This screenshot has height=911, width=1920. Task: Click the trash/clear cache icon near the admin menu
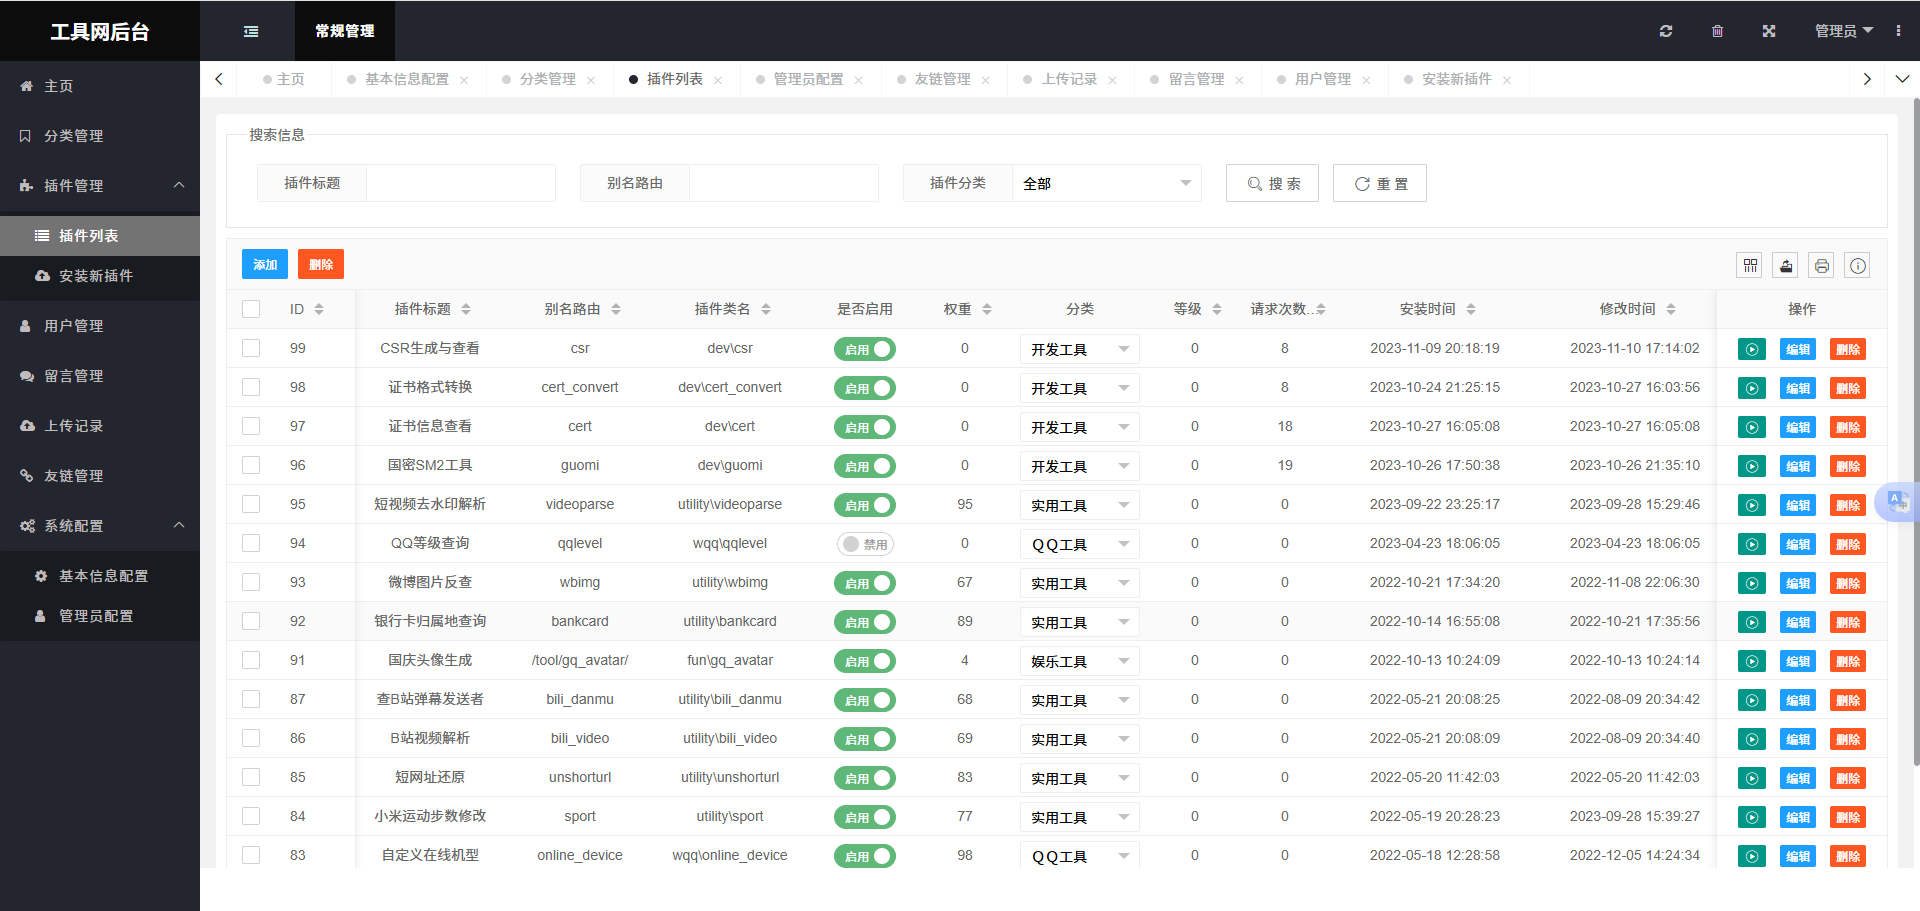(1717, 31)
